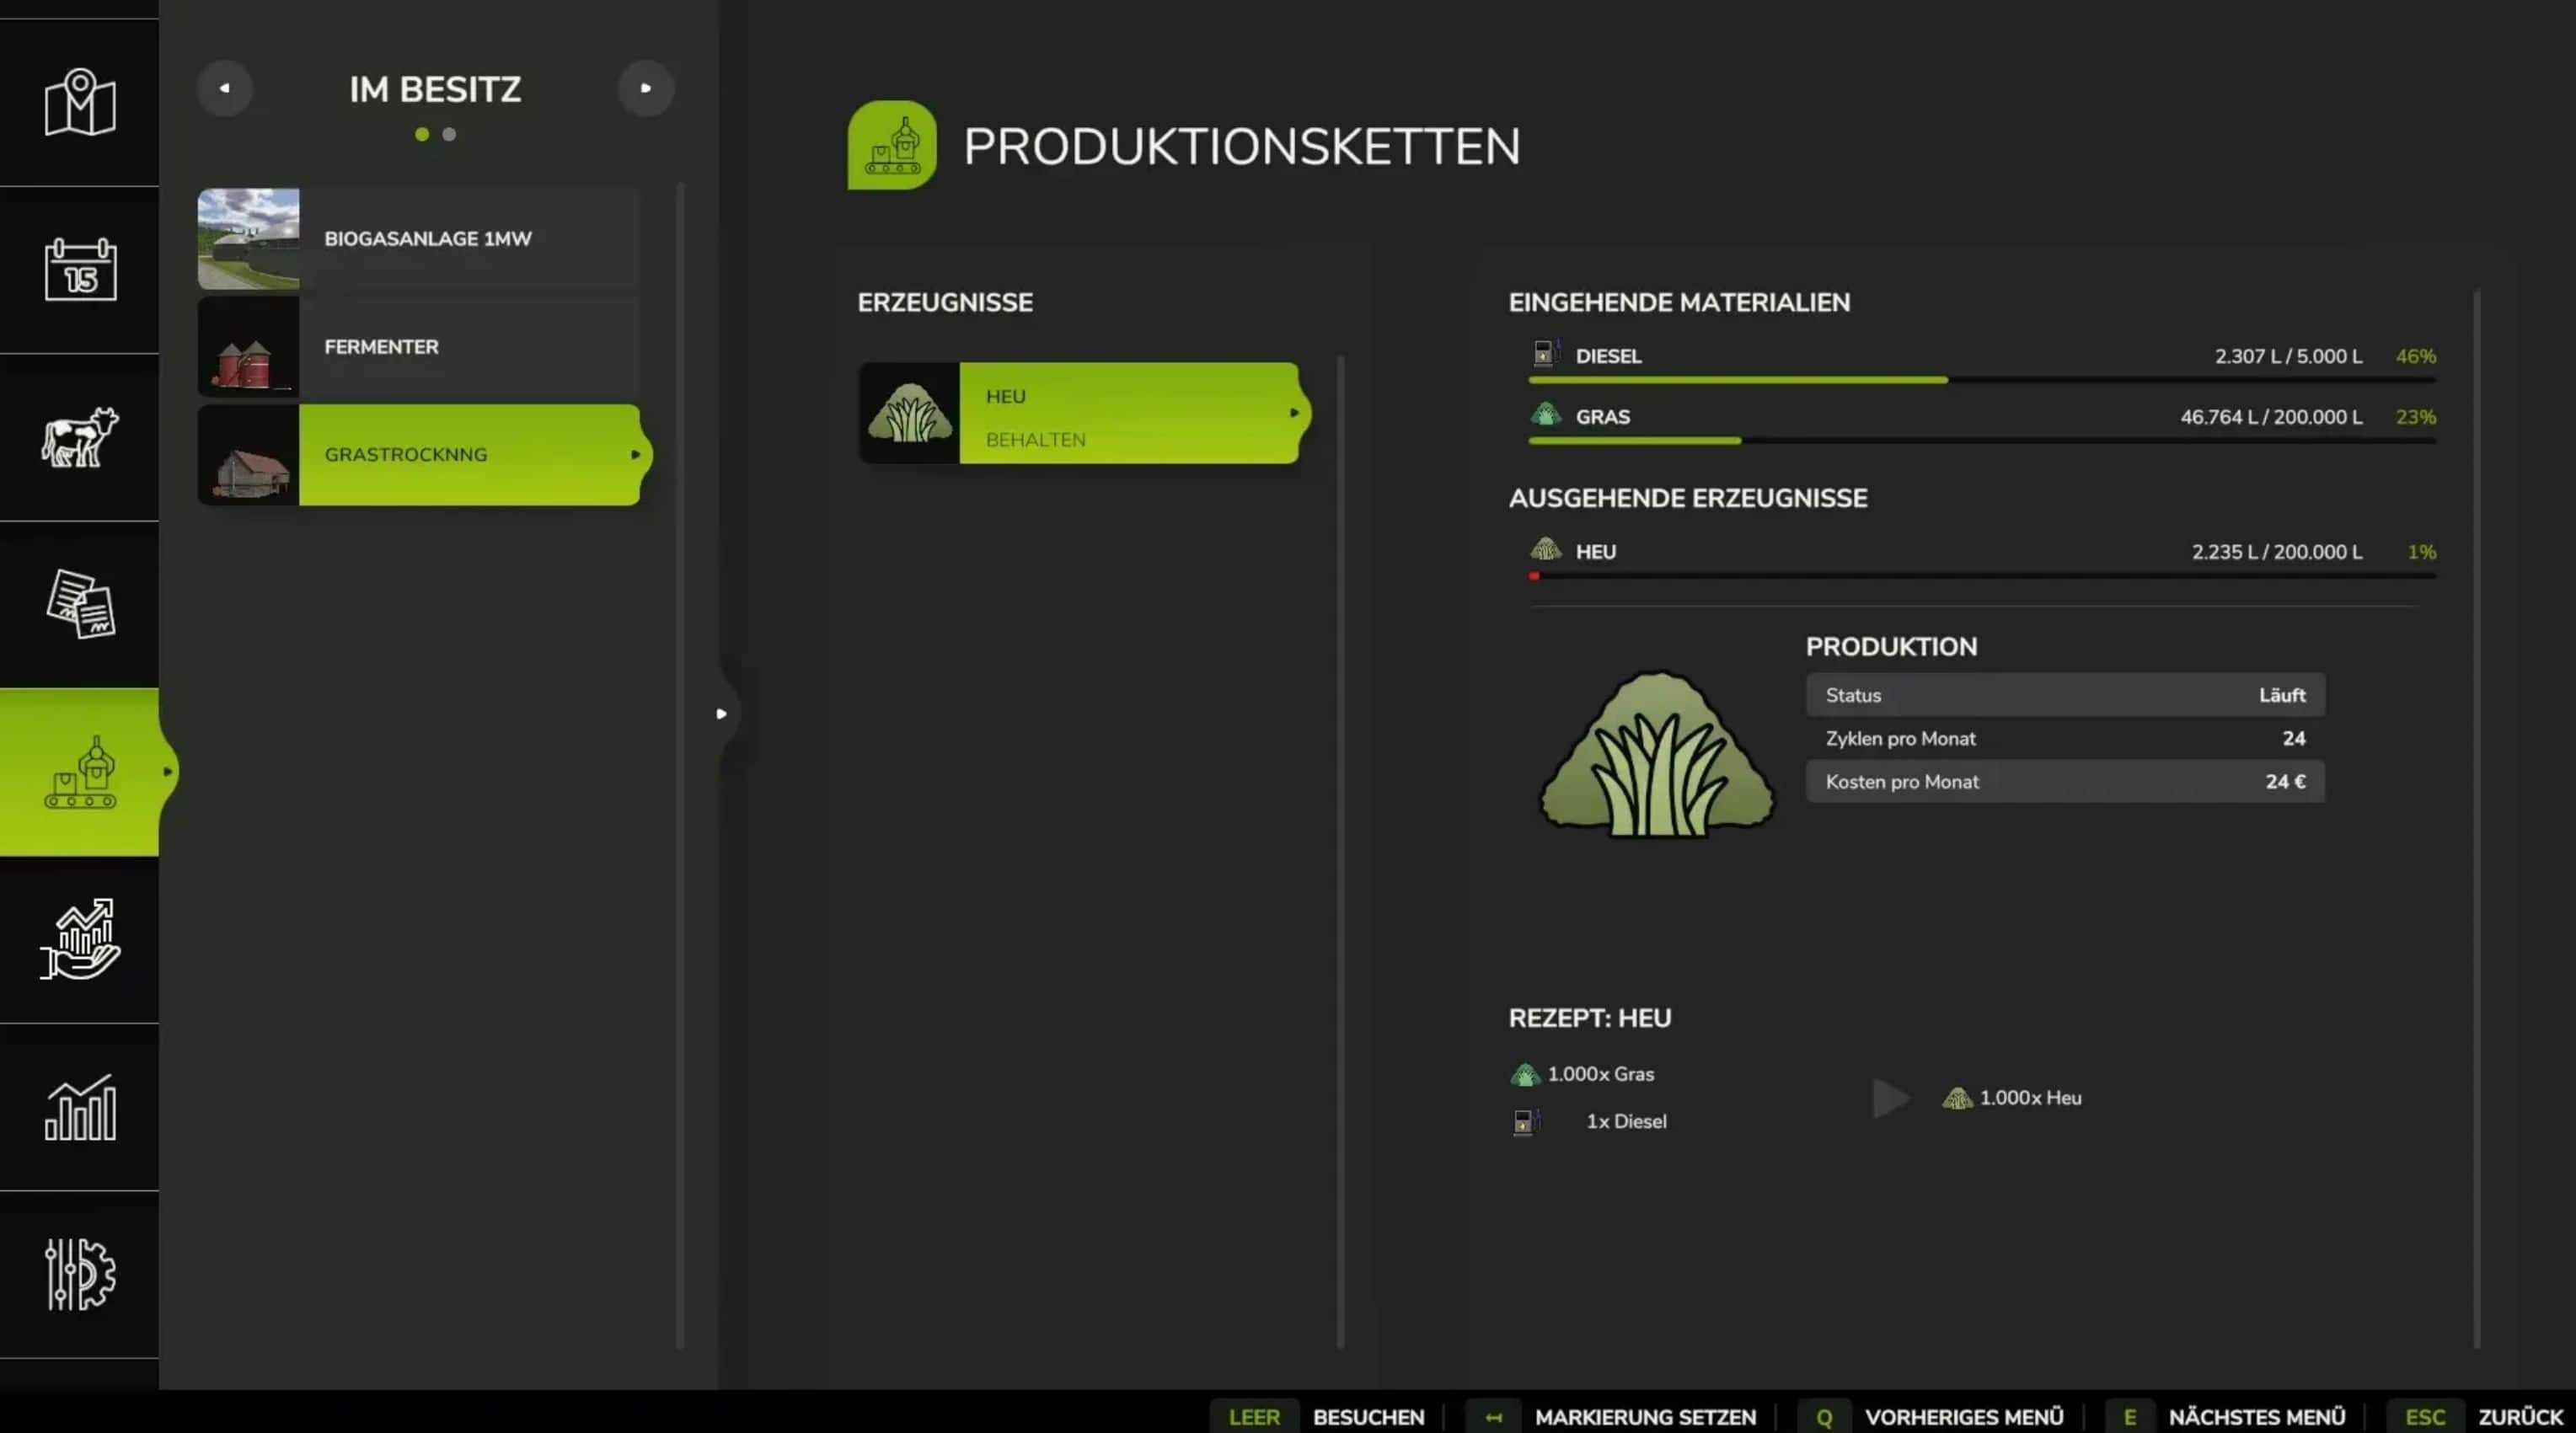
Task: Open the calendar icon in sidebar
Action: 80,269
